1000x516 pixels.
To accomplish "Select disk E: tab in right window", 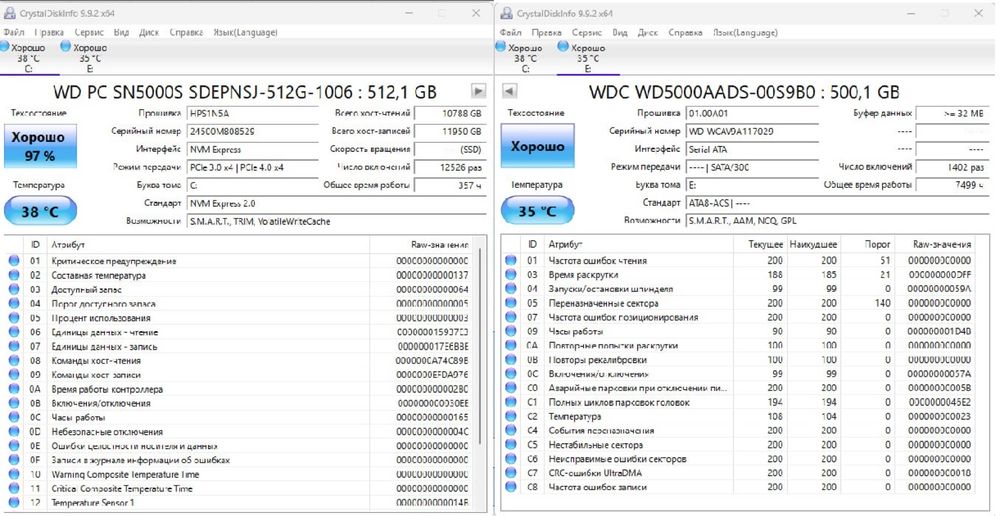I will pos(587,58).
